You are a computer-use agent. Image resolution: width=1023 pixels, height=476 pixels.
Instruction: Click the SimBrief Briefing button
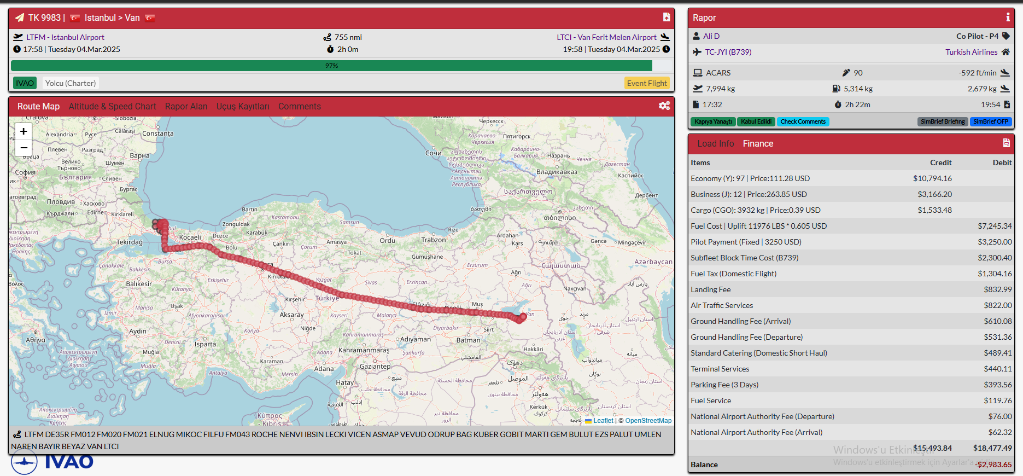tap(943, 121)
